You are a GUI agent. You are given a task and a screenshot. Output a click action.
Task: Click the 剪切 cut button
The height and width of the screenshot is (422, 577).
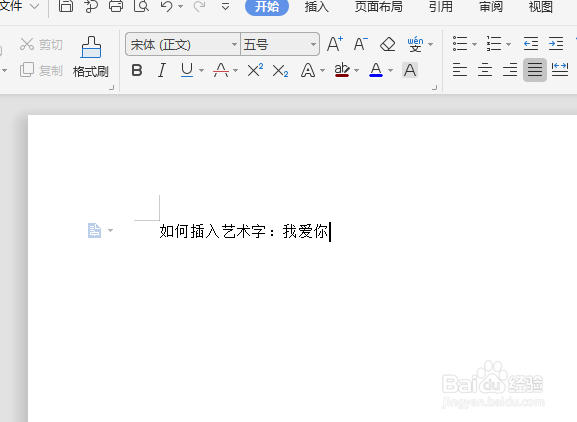pyautogui.click(x=41, y=45)
